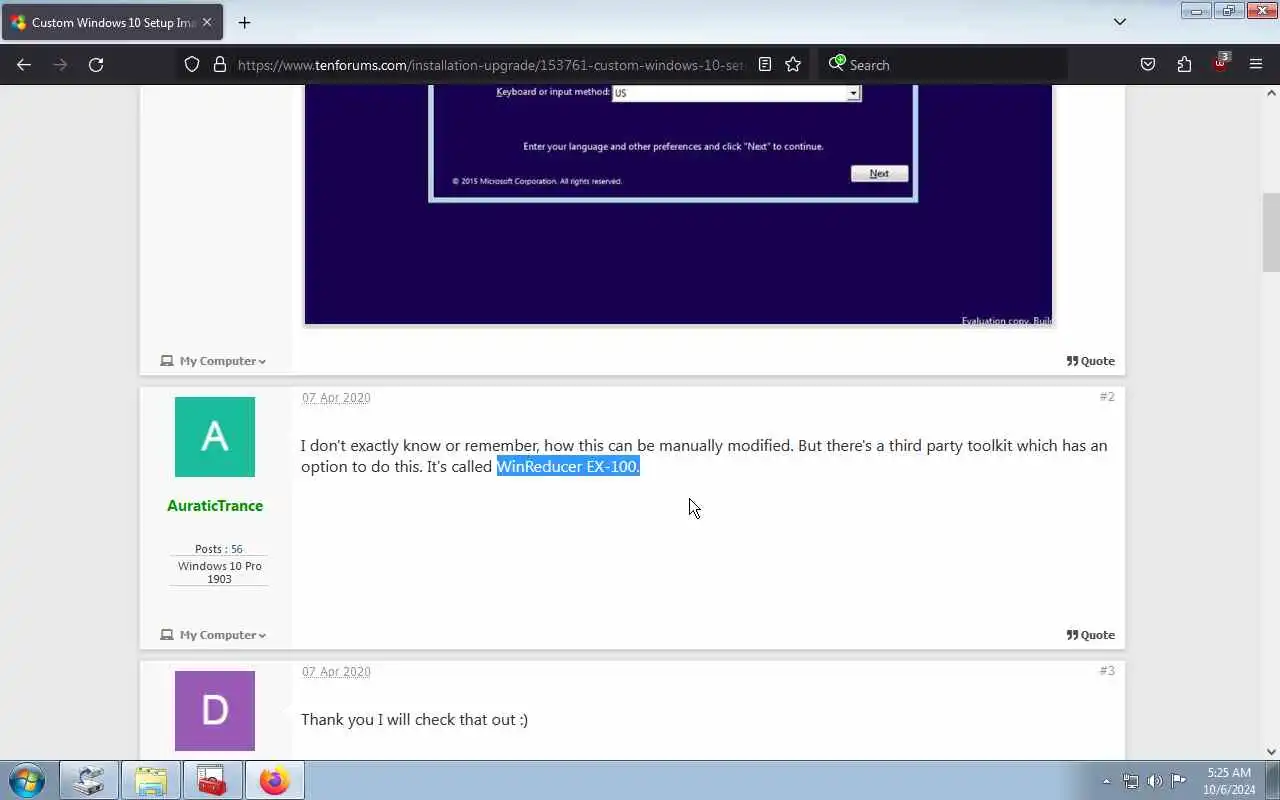Click Windows 10 Pro 1903 text
Image resolution: width=1280 pixels, height=800 pixels.
point(219,572)
